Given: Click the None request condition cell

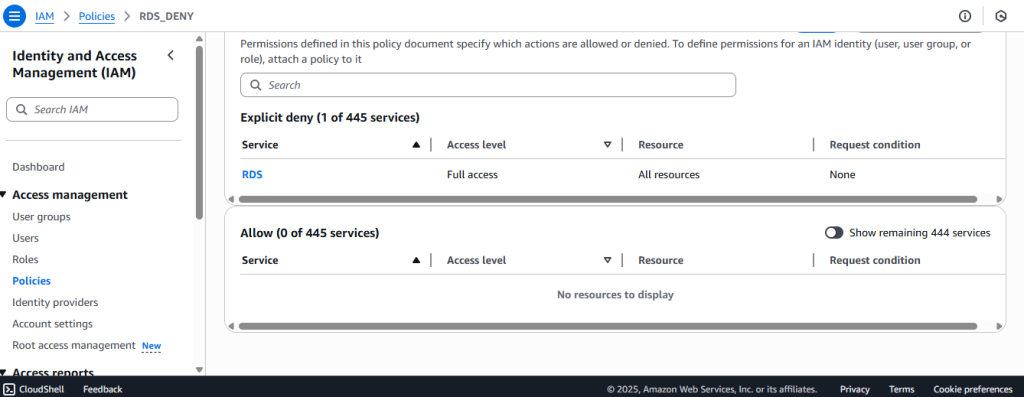Looking at the screenshot, I should (842, 175).
